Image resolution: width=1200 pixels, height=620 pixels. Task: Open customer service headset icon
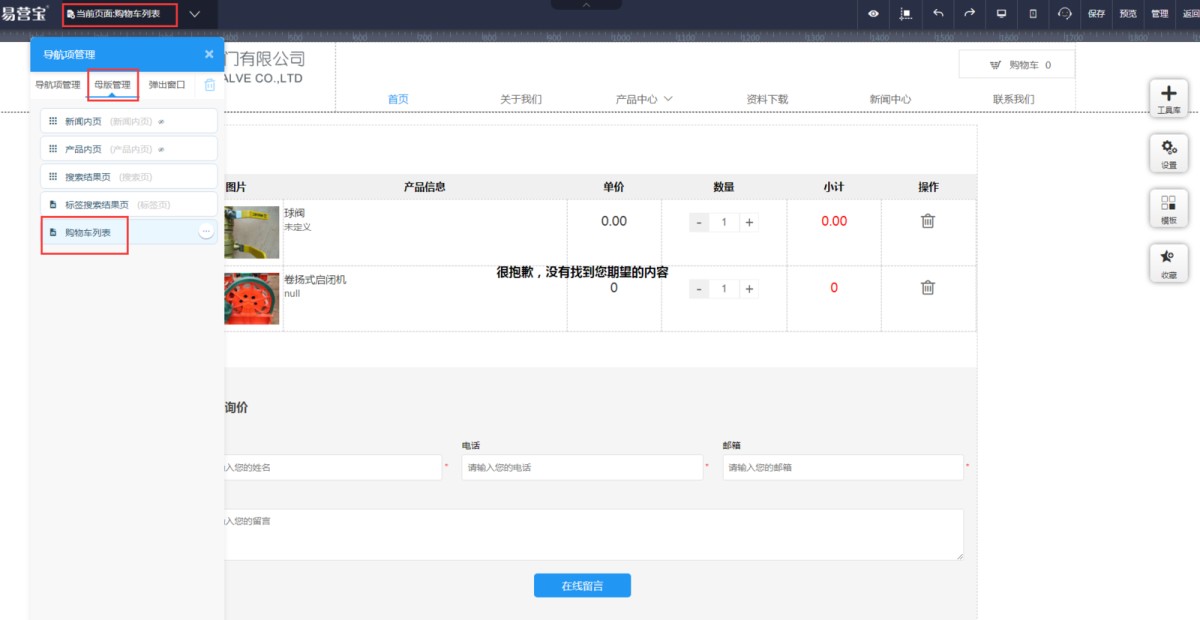pyautogui.click(x=1065, y=14)
